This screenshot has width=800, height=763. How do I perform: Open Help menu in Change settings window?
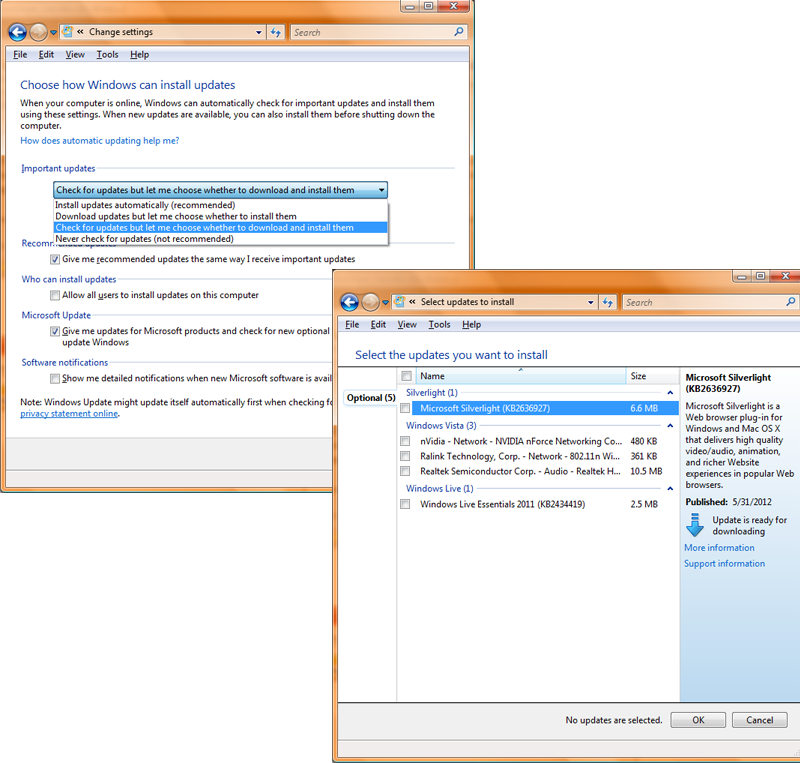tap(139, 55)
